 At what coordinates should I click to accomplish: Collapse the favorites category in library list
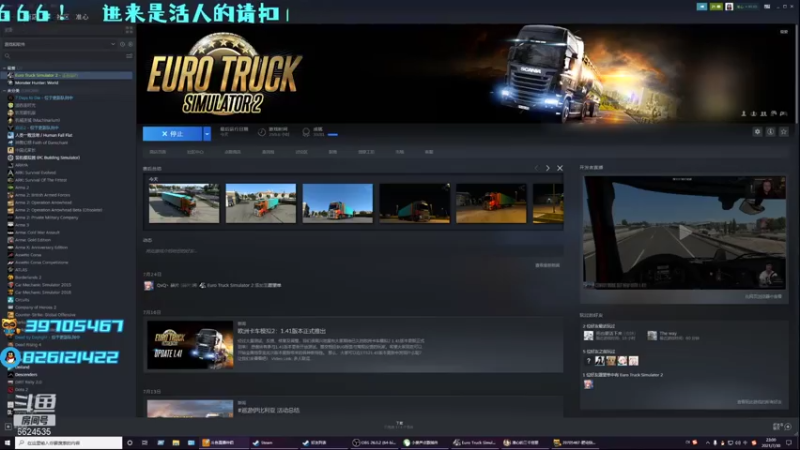point(5,68)
